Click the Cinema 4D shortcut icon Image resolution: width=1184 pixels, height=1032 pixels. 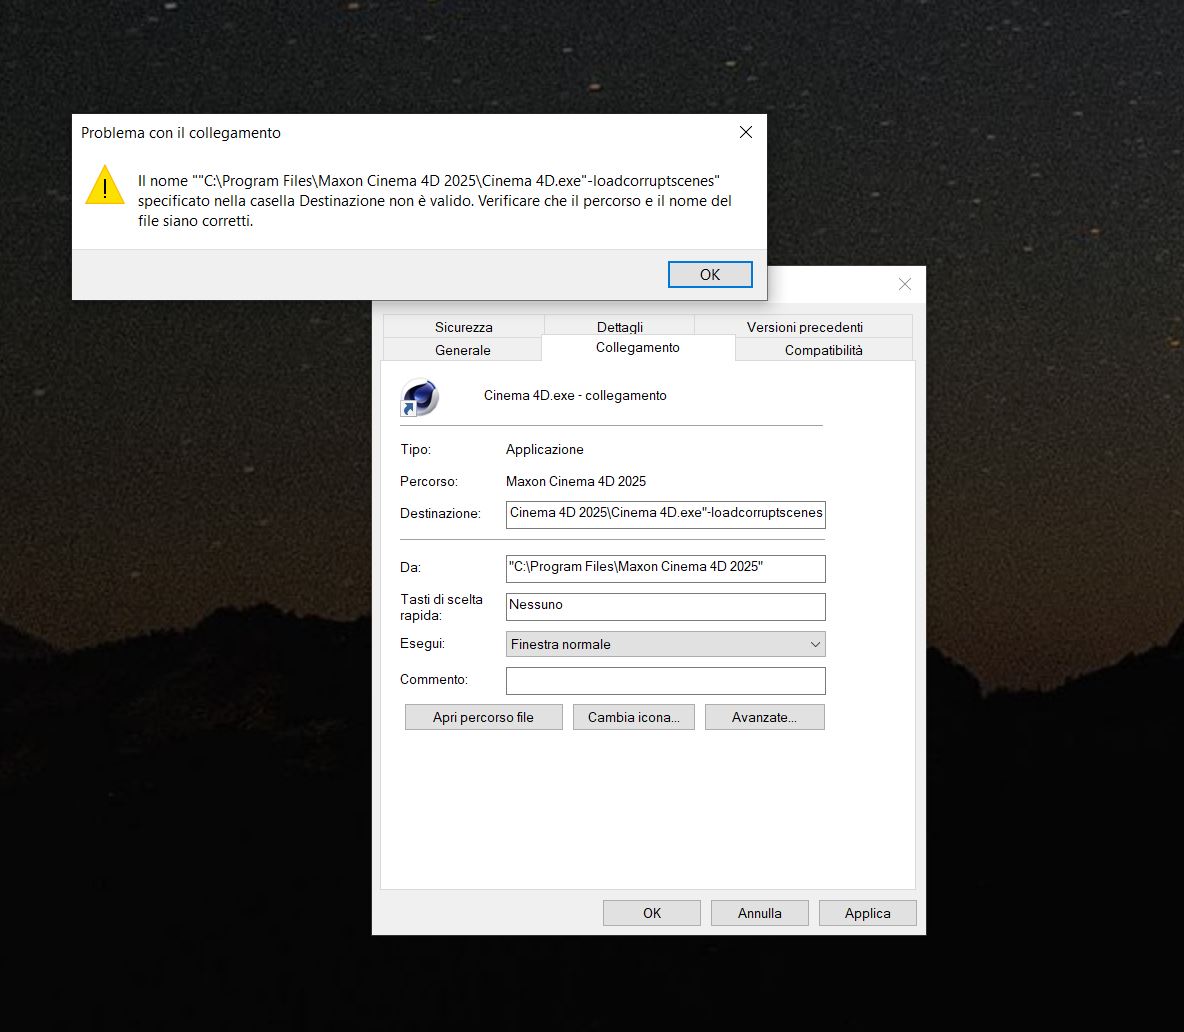point(420,397)
